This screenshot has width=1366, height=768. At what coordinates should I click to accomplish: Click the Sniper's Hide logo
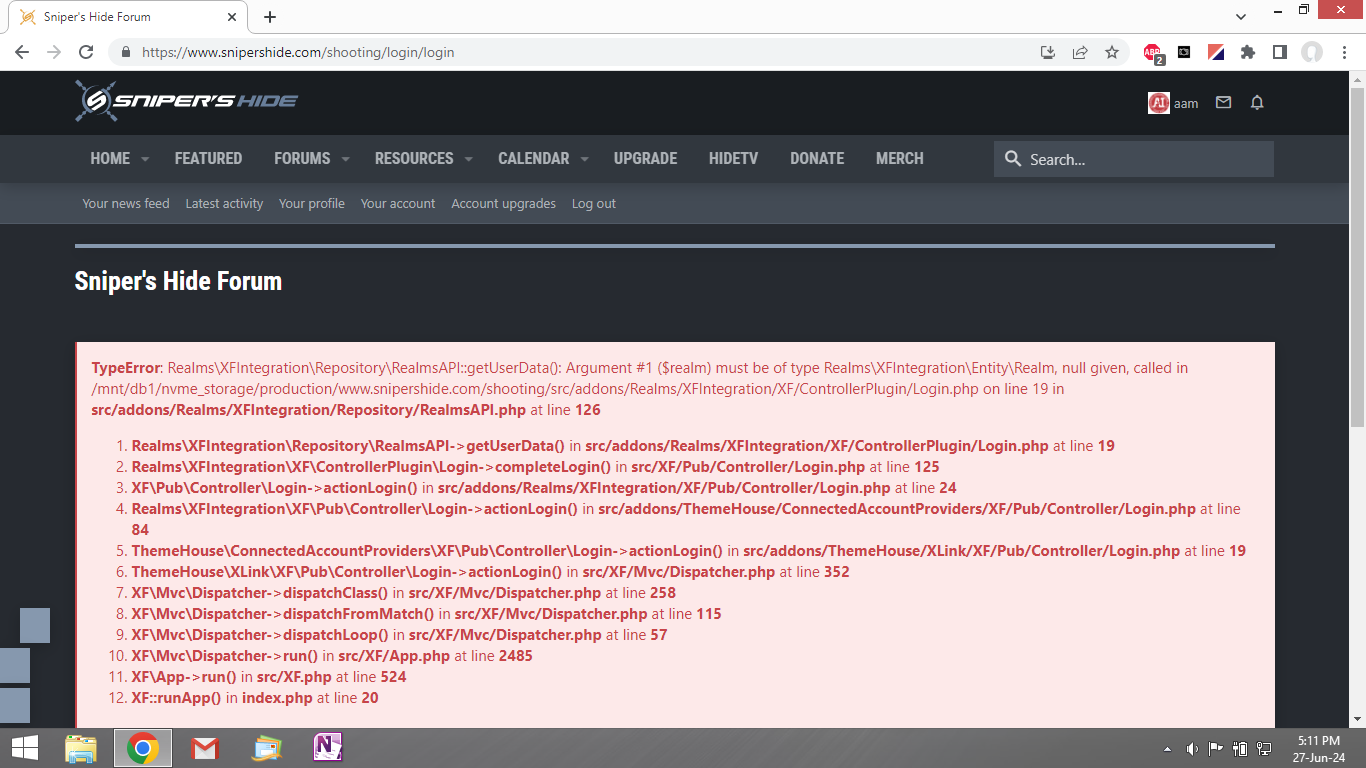click(x=186, y=101)
